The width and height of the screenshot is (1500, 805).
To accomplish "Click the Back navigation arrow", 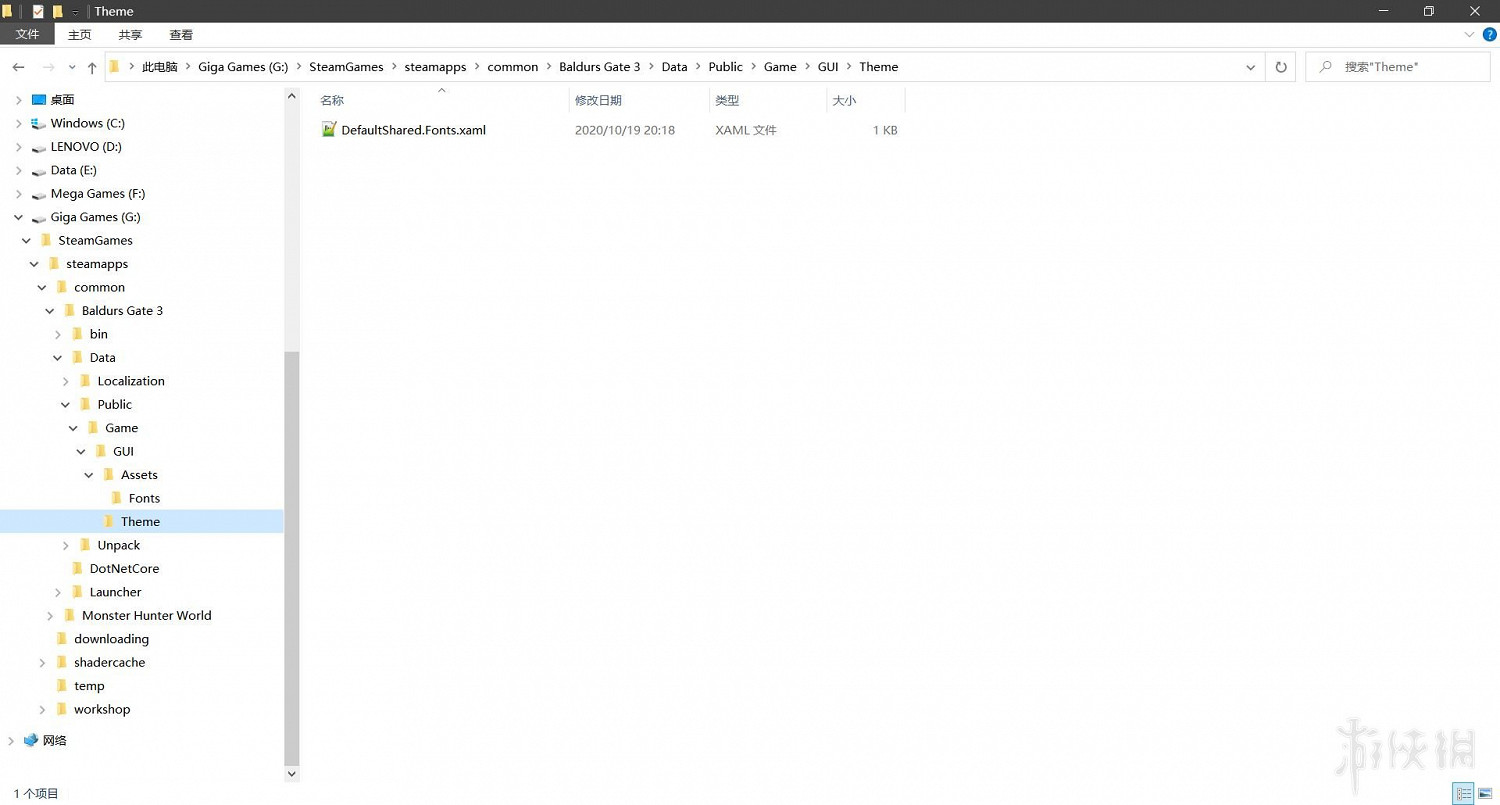I will coord(18,67).
